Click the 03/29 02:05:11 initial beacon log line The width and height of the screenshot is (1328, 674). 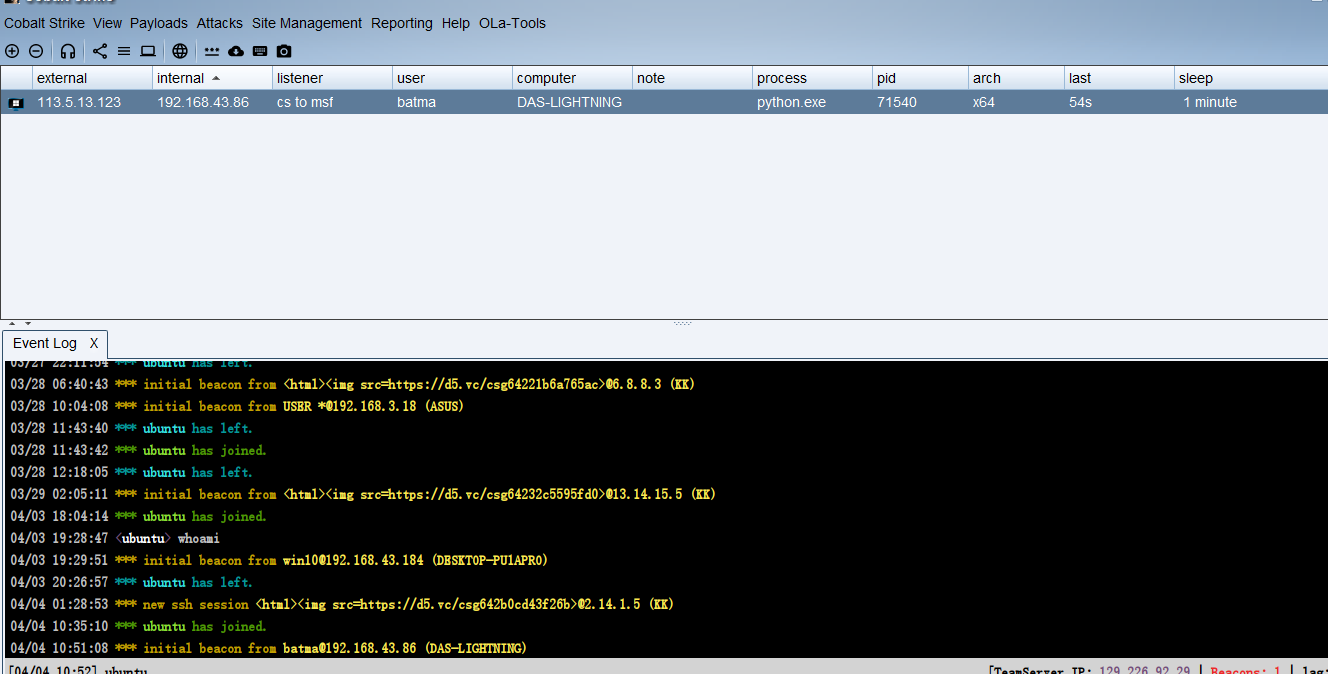363,494
